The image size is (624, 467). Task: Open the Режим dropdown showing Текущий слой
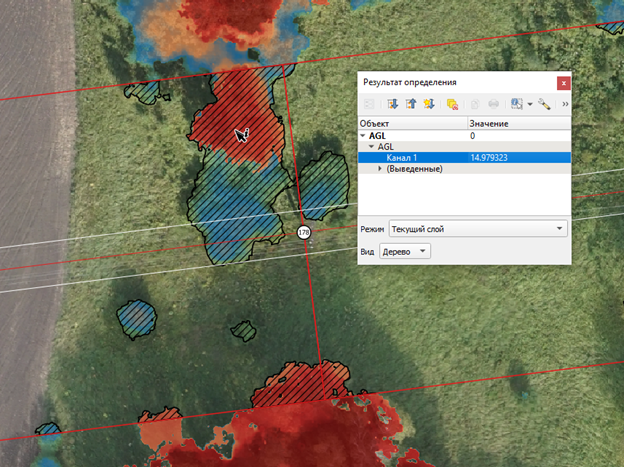[477, 229]
